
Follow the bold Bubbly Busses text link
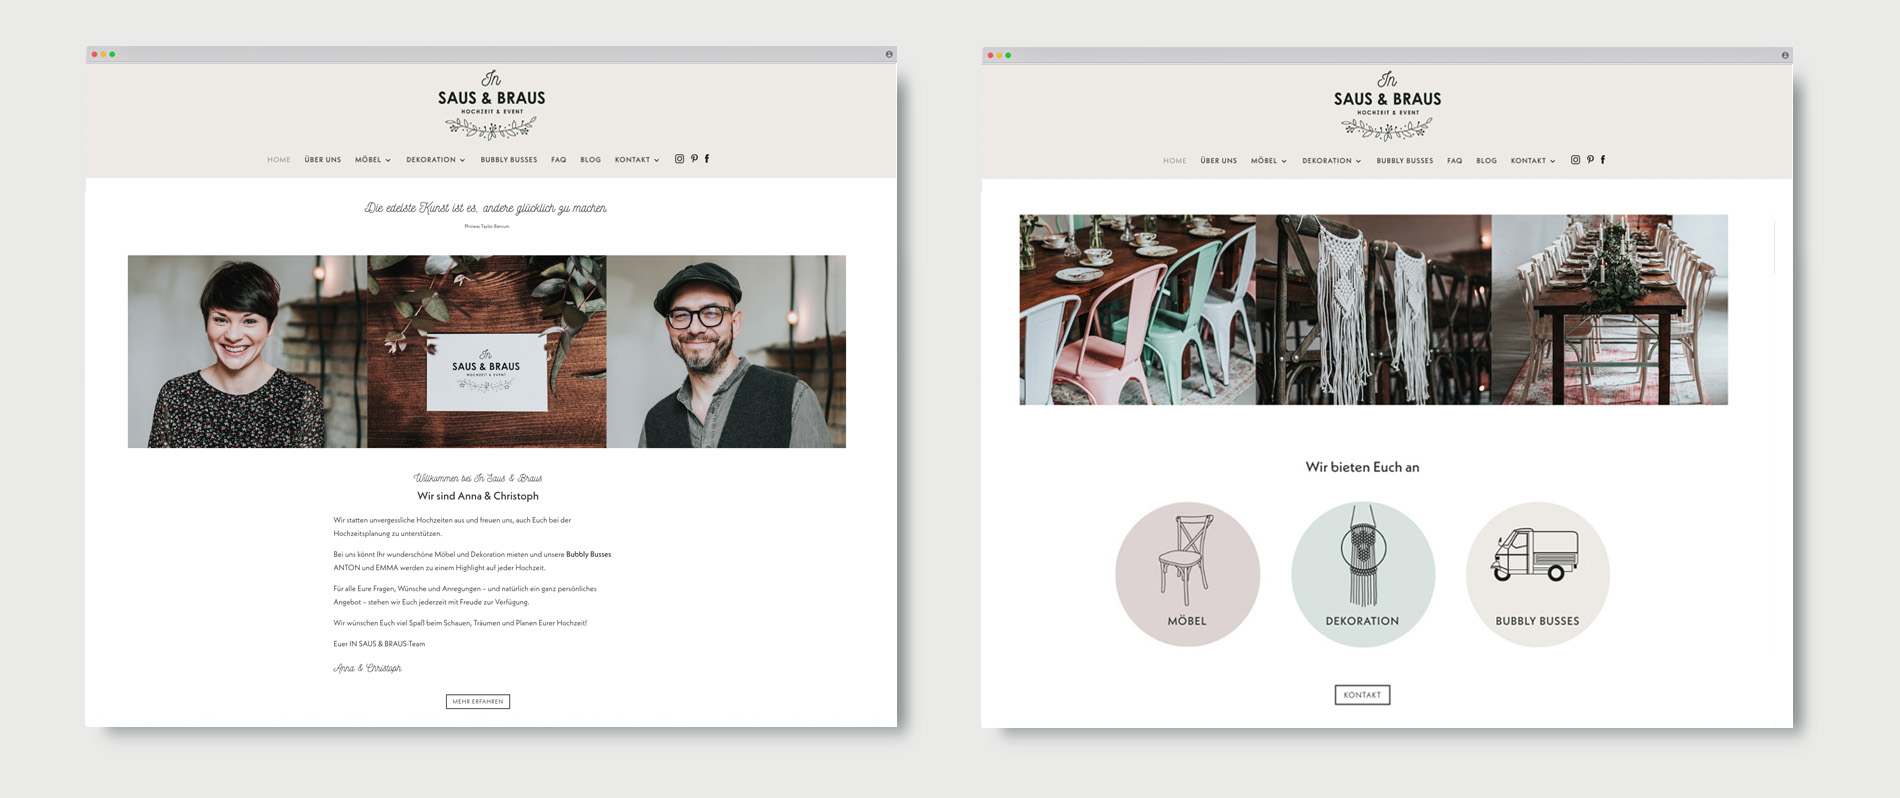(x=589, y=554)
